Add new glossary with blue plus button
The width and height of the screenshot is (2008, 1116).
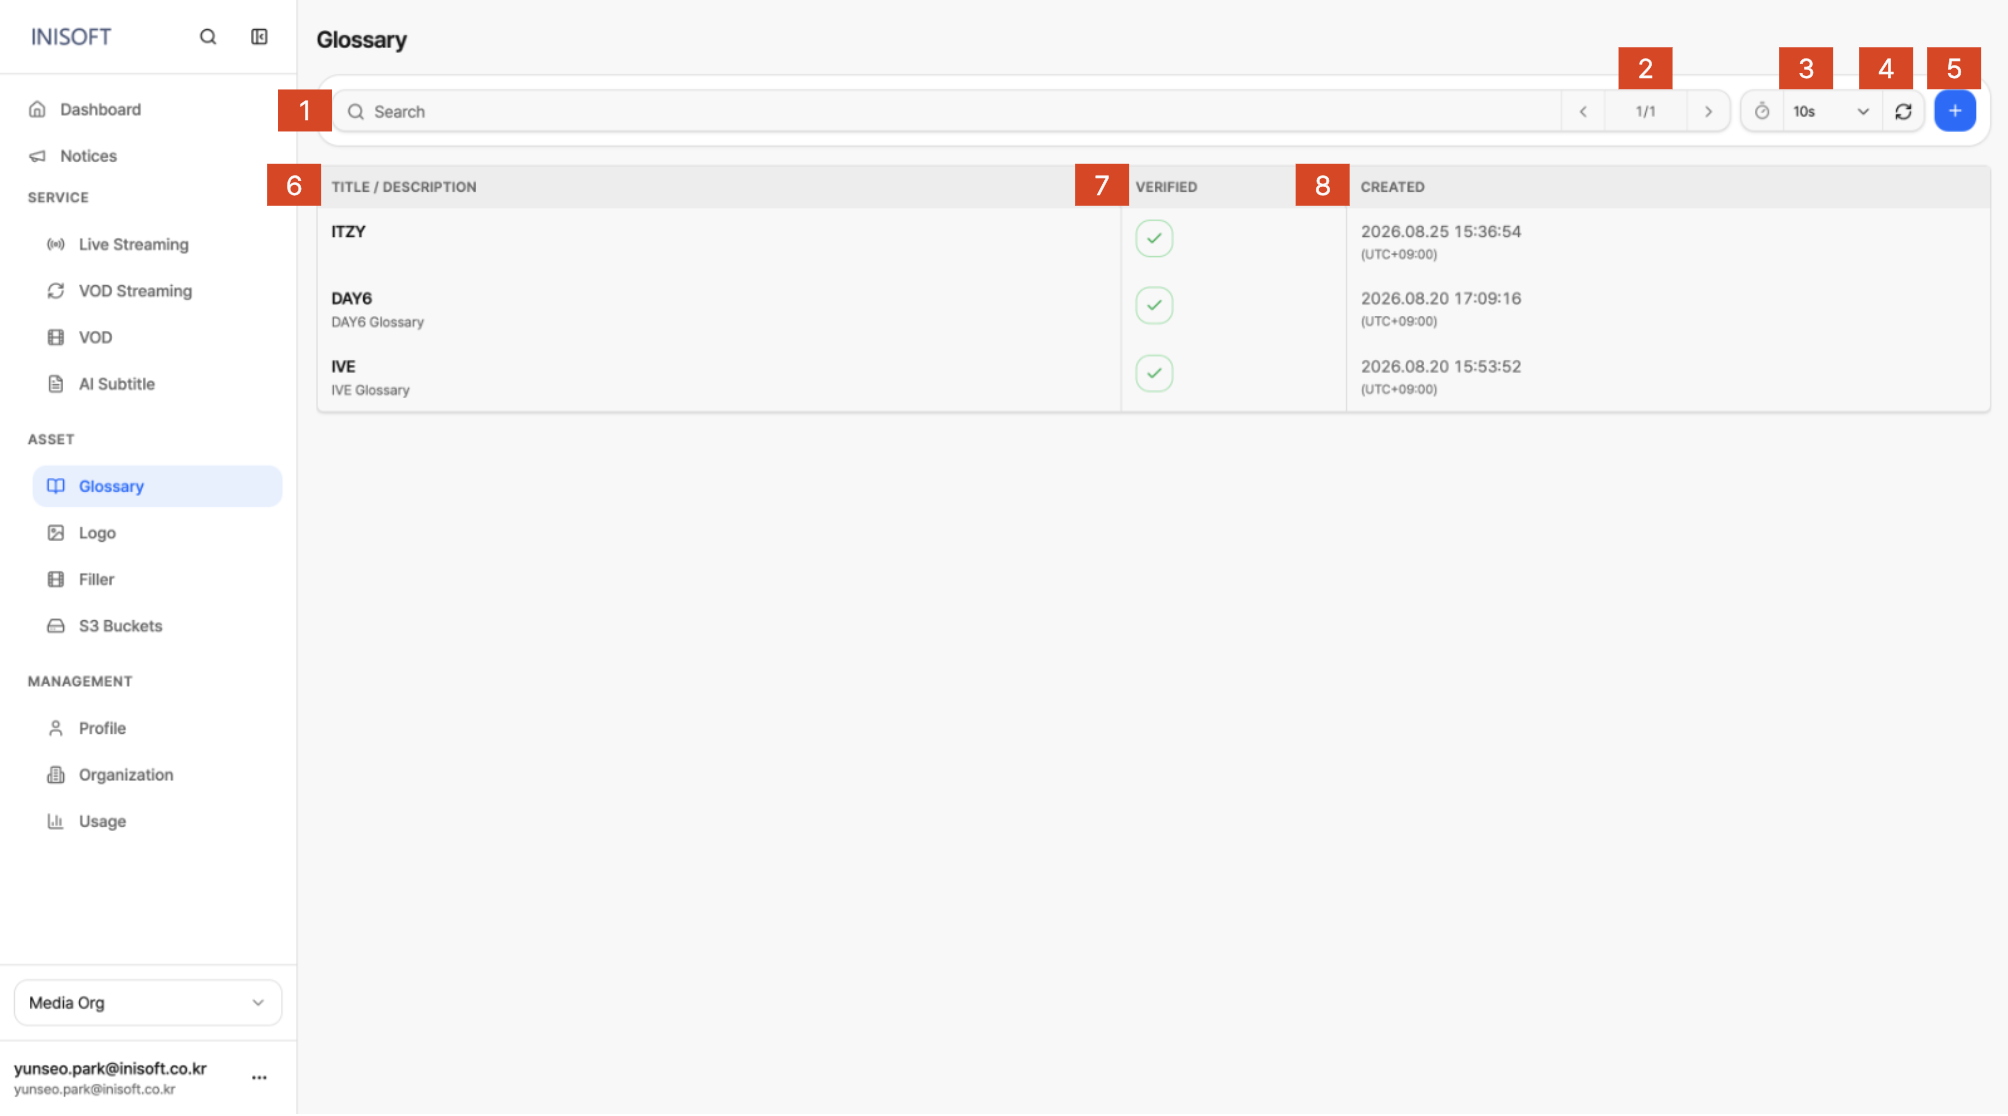tap(1954, 111)
